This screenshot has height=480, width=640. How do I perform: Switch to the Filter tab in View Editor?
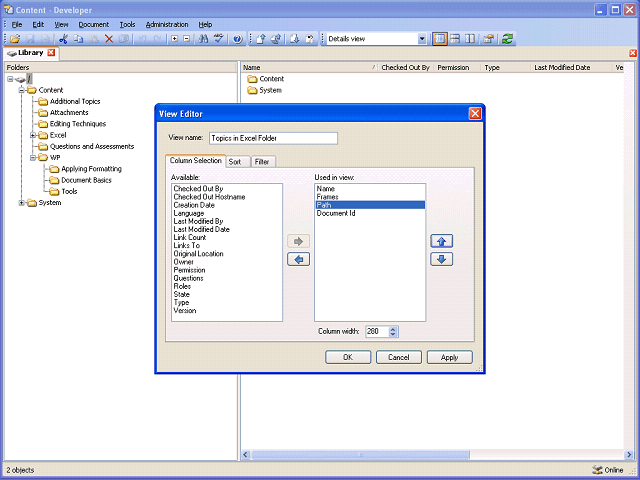(x=263, y=162)
